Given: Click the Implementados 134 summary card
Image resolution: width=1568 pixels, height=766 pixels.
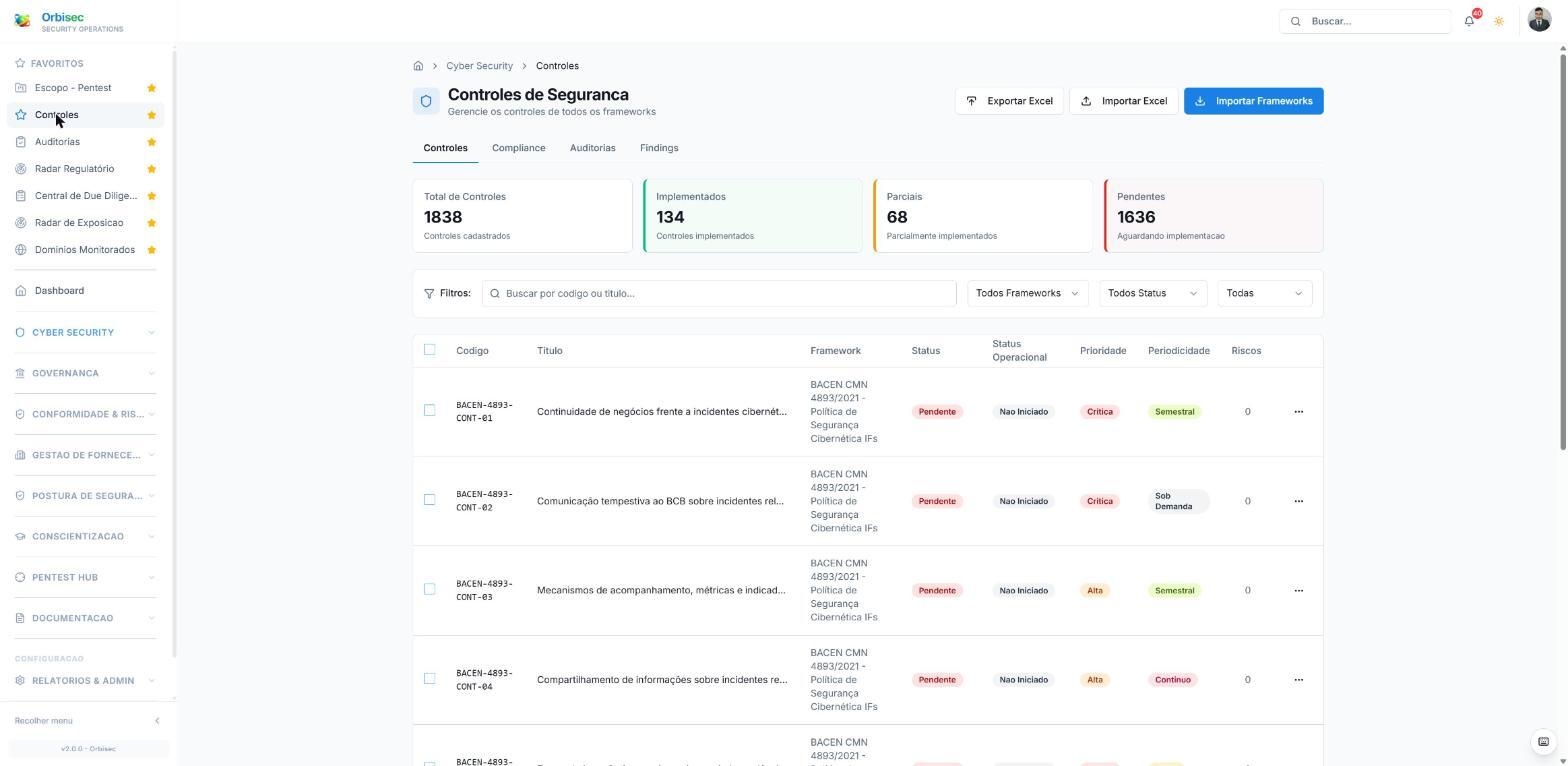Looking at the screenshot, I should point(753,216).
